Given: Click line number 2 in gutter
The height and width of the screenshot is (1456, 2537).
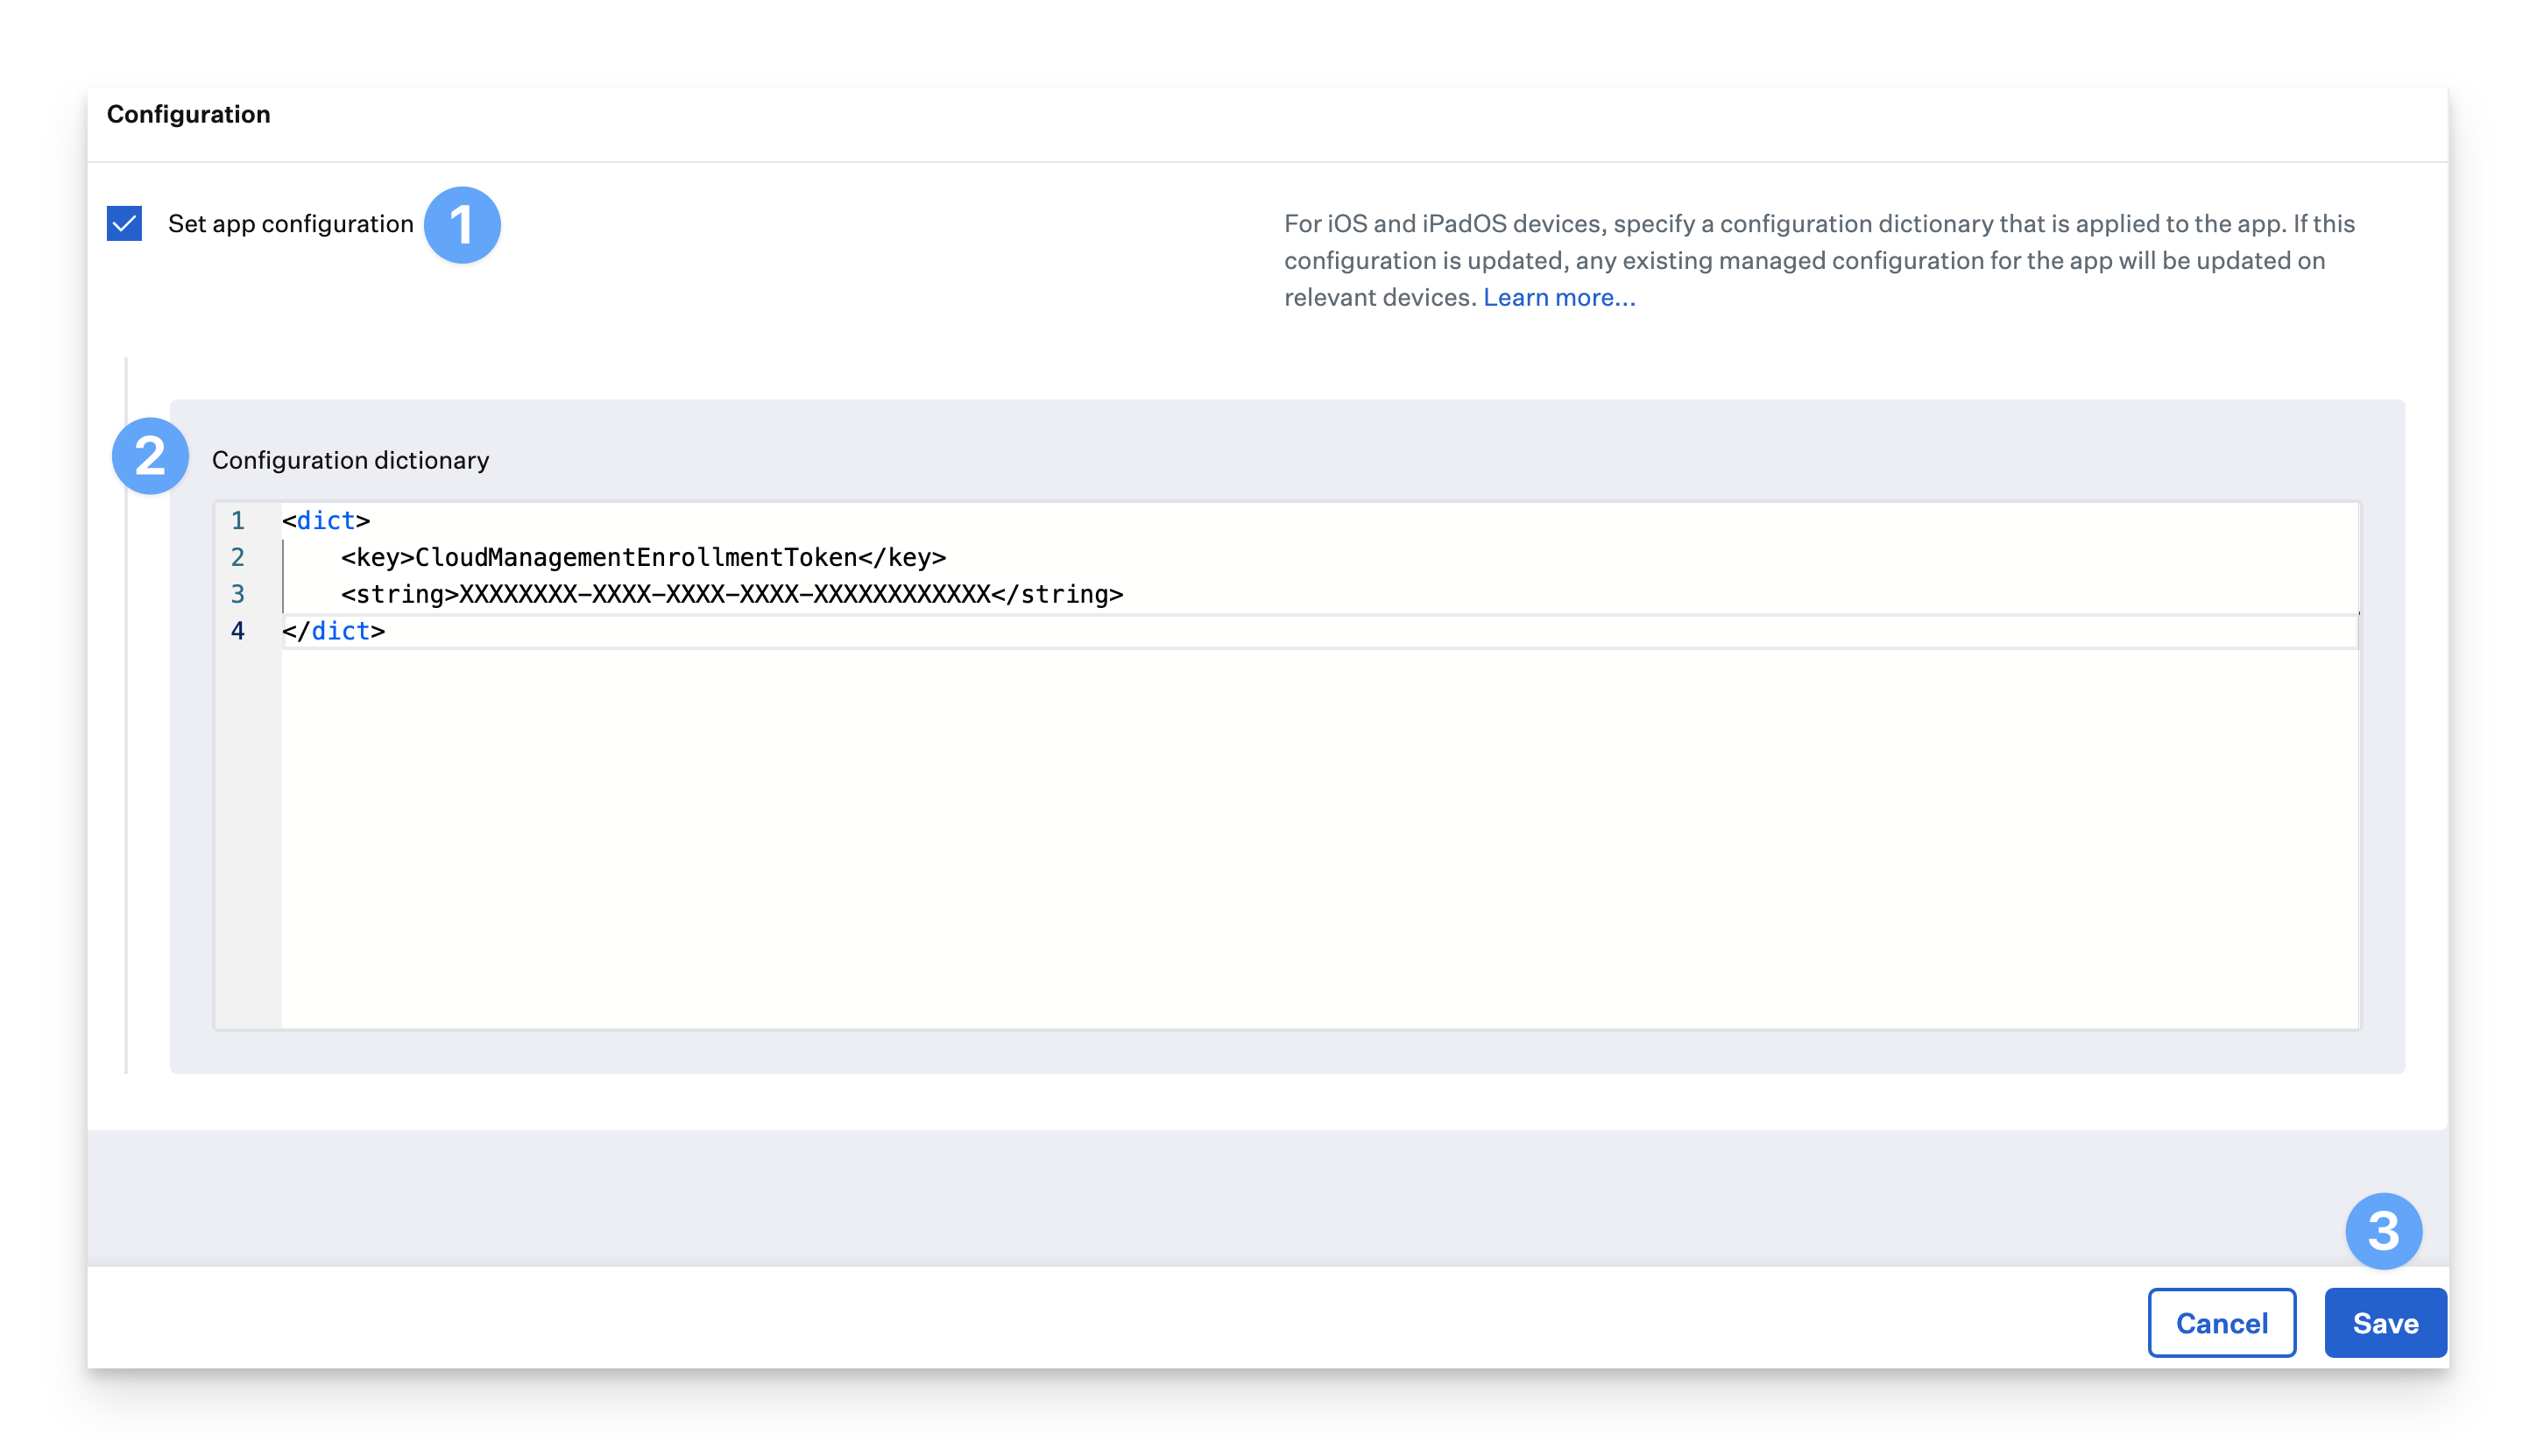Looking at the screenshot, I should [x=238, y=557].
